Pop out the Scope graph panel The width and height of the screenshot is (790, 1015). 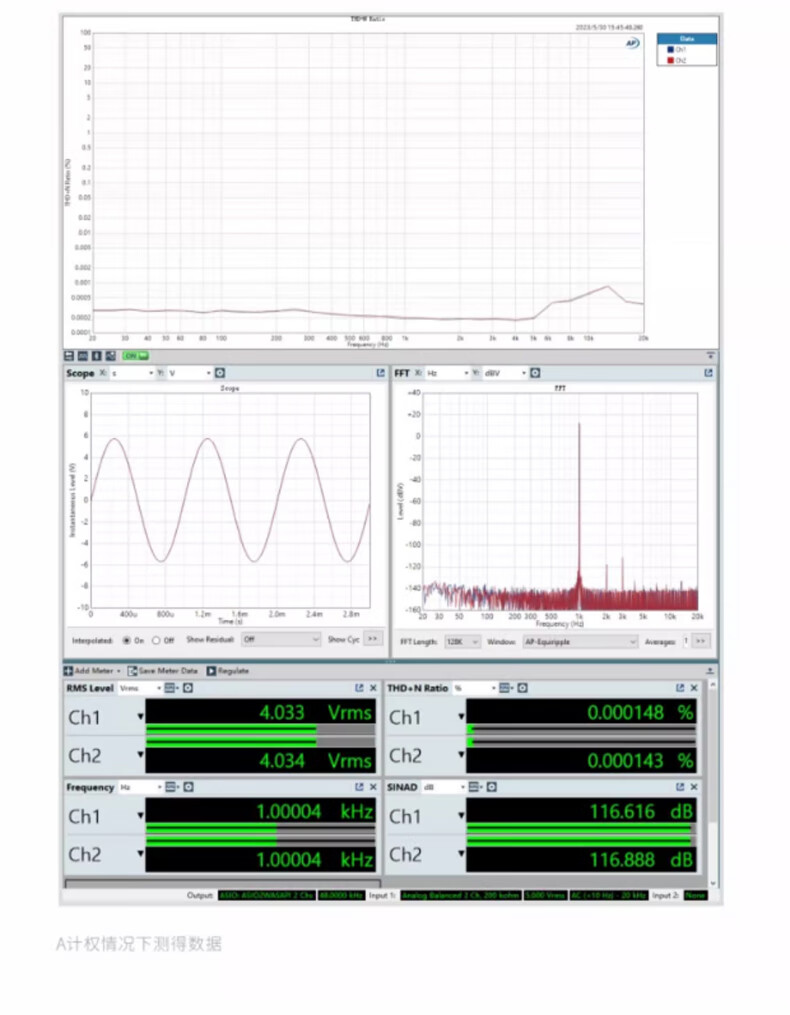[x=381, y=373]
